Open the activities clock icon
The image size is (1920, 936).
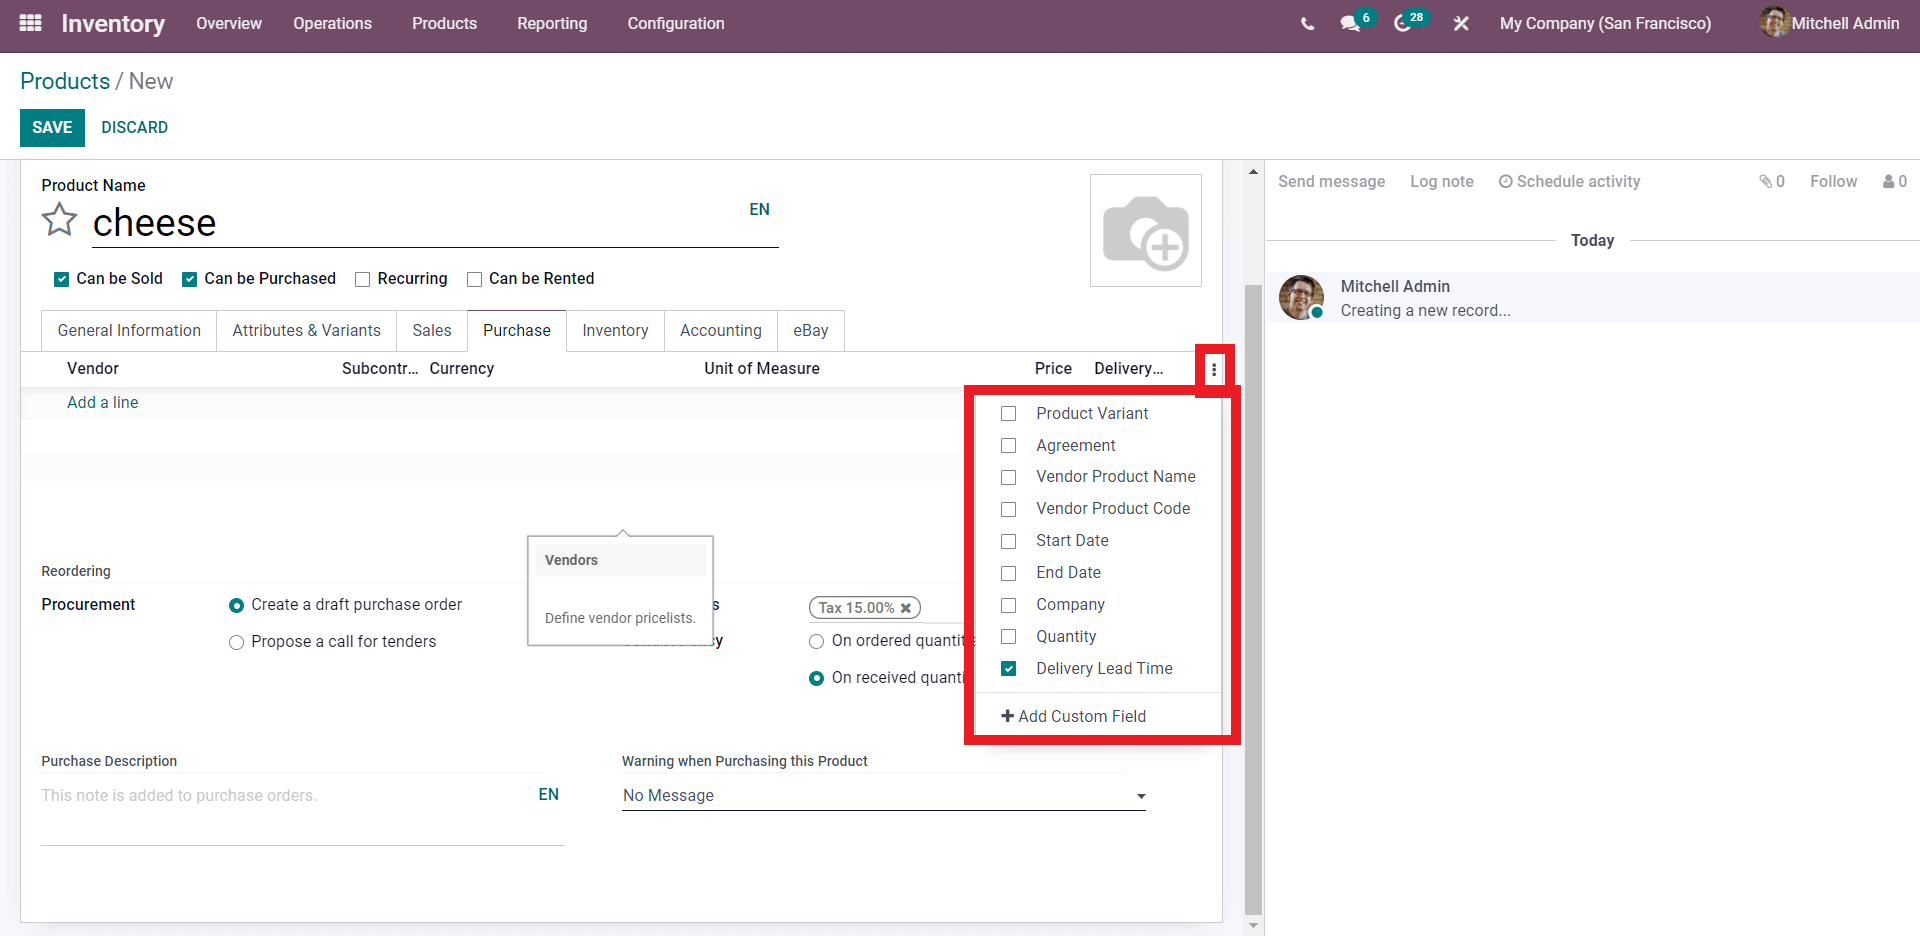[x=1403, y=23]
